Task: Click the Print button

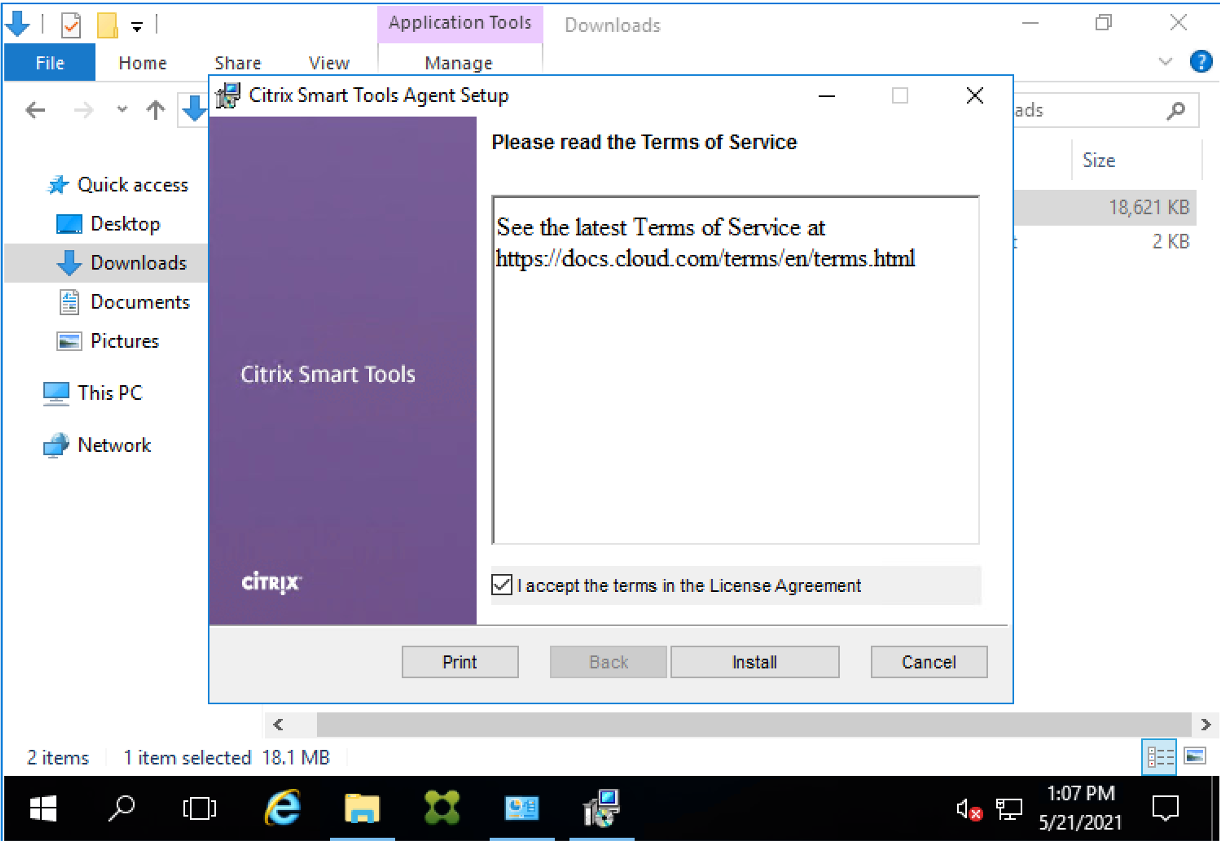Action: 460,662
